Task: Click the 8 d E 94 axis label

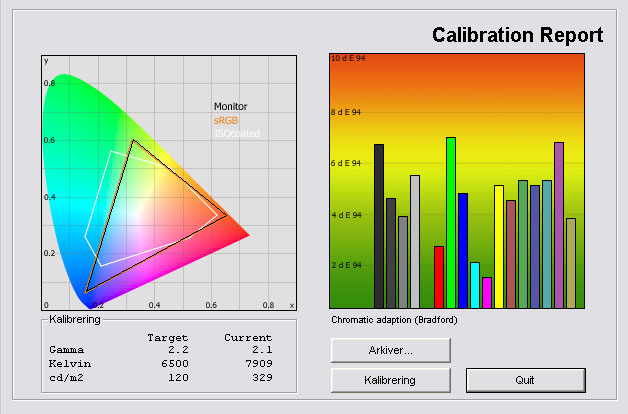Action: 346,113
